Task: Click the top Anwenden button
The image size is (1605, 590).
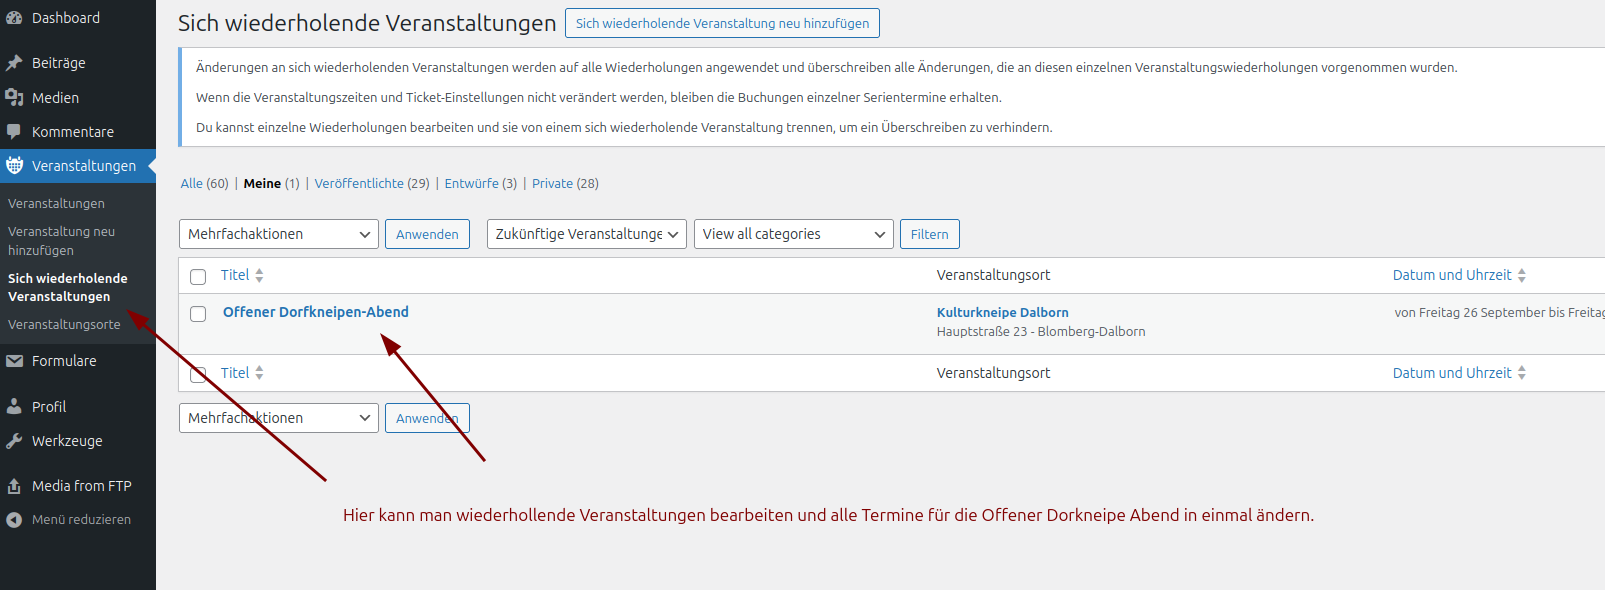Action: [x=427, y=234]
